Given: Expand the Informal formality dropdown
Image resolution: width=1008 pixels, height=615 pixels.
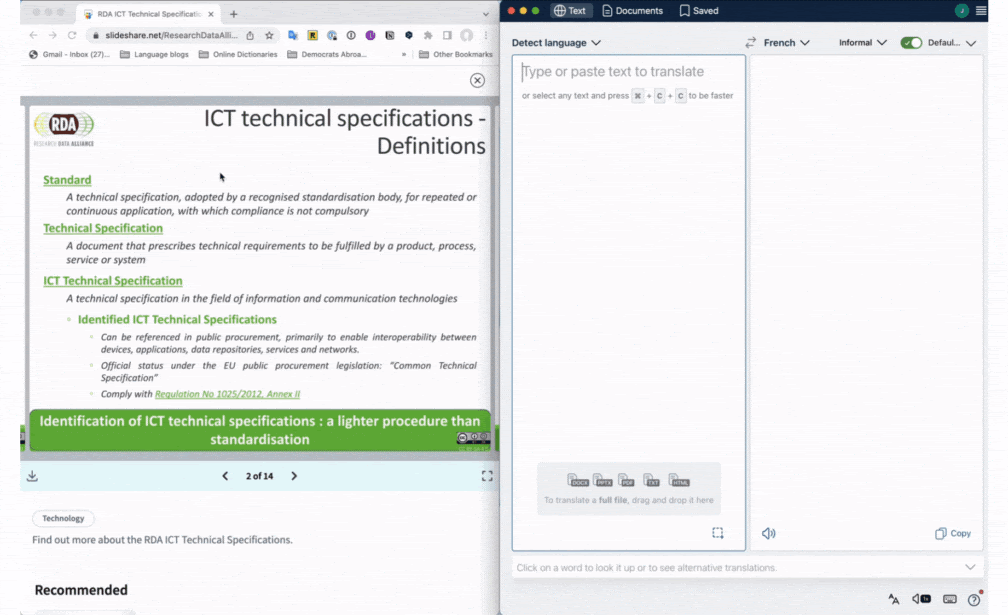Looking at the screenshot, I should [862, 43].
